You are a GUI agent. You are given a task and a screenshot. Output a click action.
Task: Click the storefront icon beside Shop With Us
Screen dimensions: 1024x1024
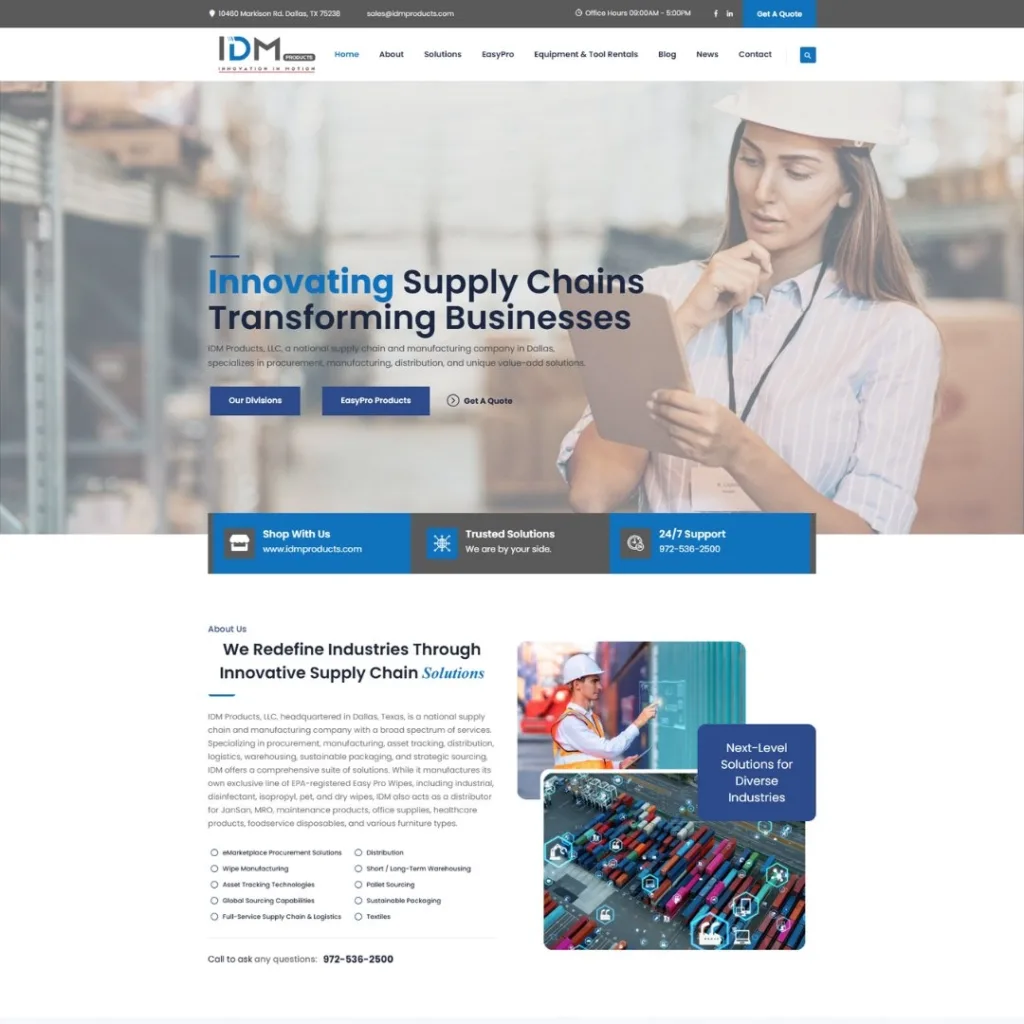(x=239, y=543)
